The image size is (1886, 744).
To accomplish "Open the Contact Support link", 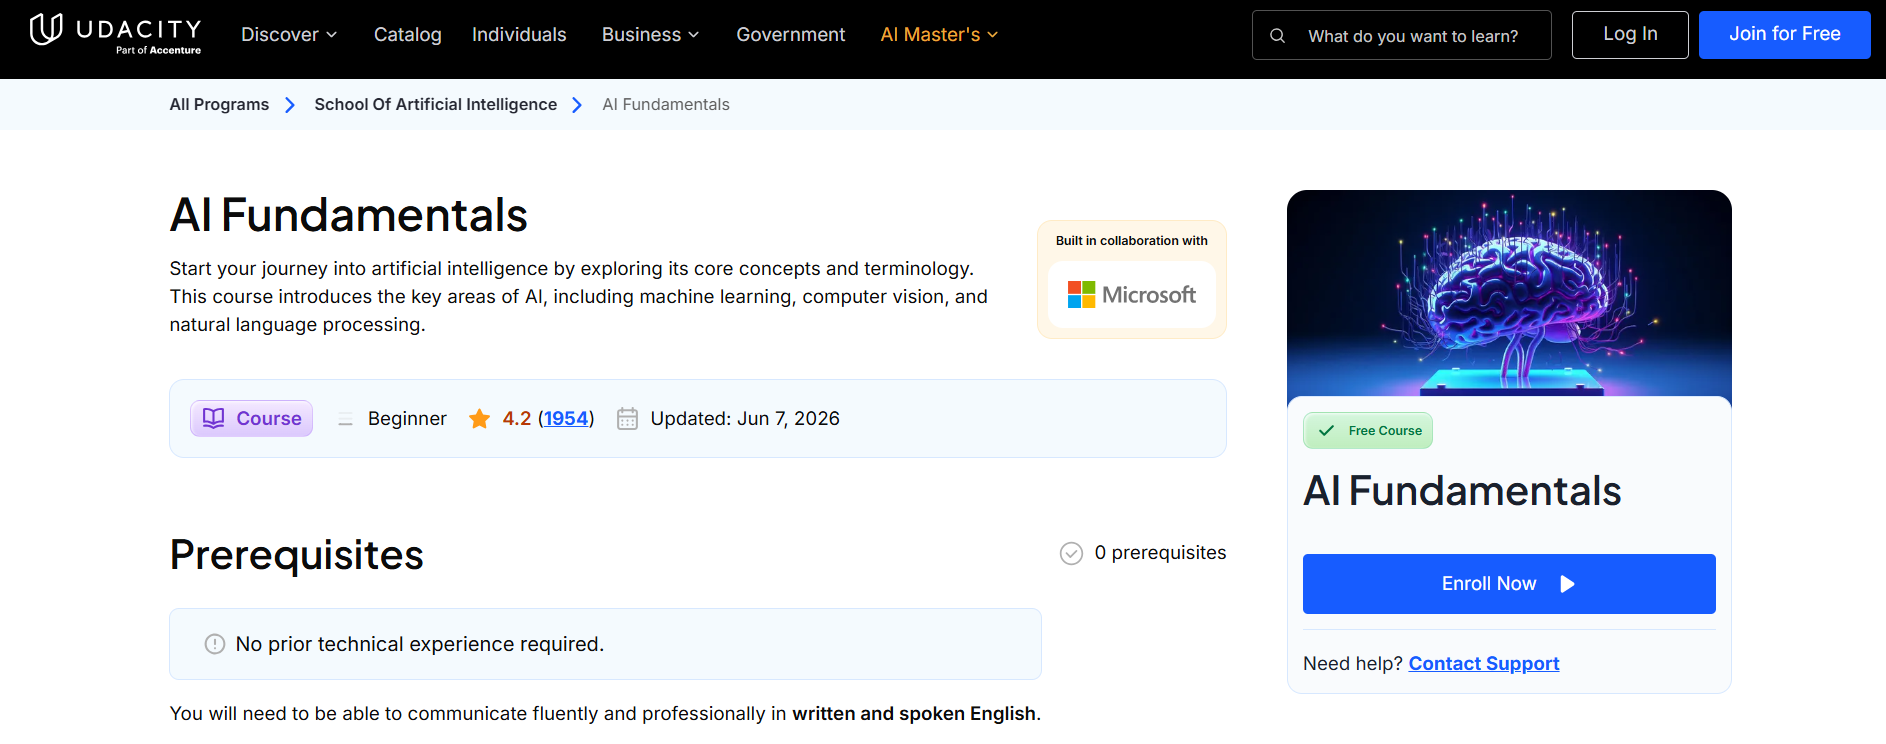I will (x=1484, y=664).
